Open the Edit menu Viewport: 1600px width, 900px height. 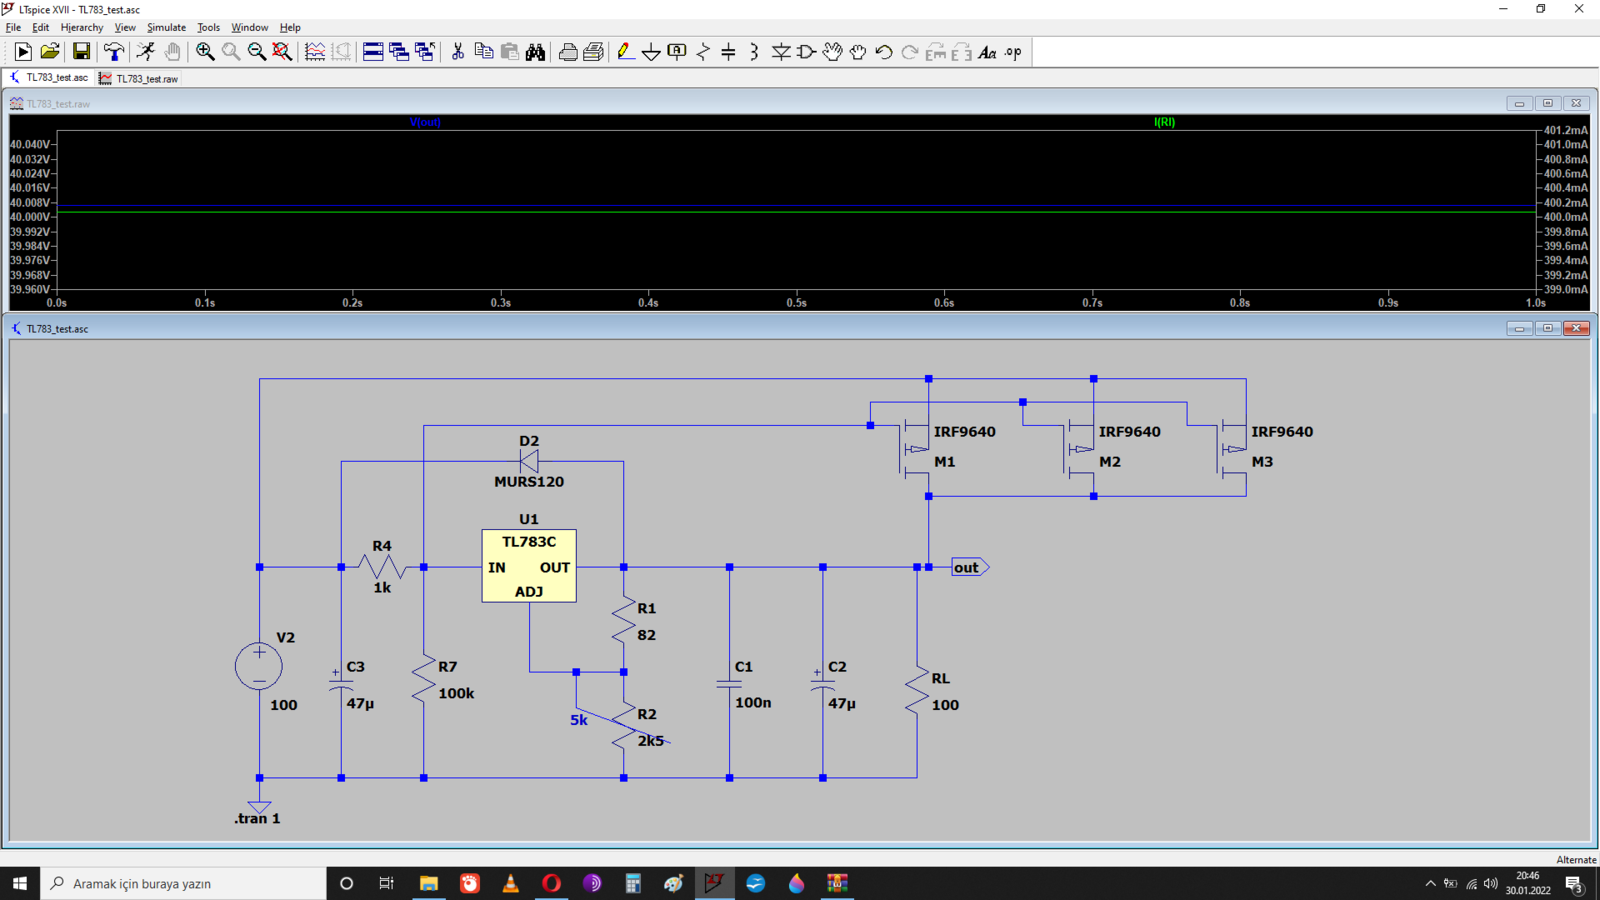tap(41, 27)
